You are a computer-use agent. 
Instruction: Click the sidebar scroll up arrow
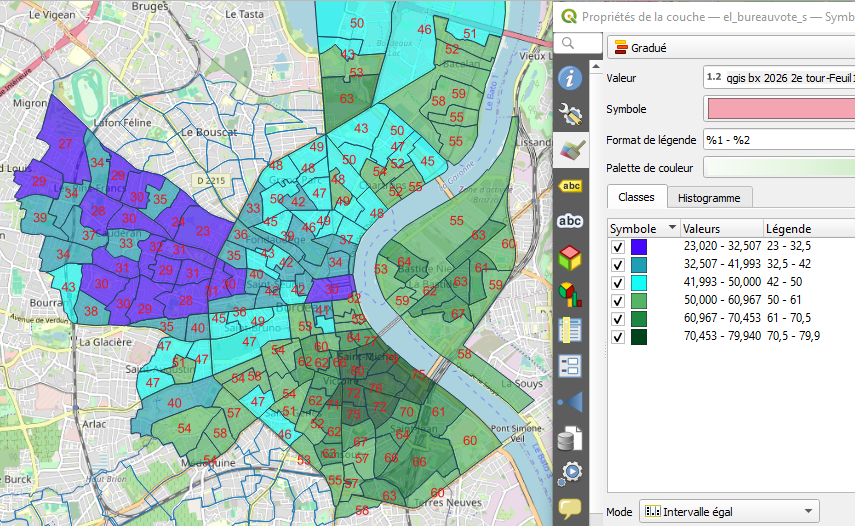point(596,66)
